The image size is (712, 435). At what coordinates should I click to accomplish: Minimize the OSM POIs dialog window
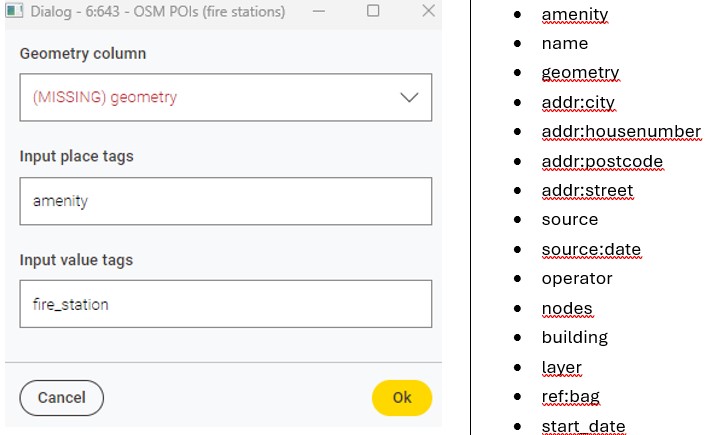click(318, 12)
